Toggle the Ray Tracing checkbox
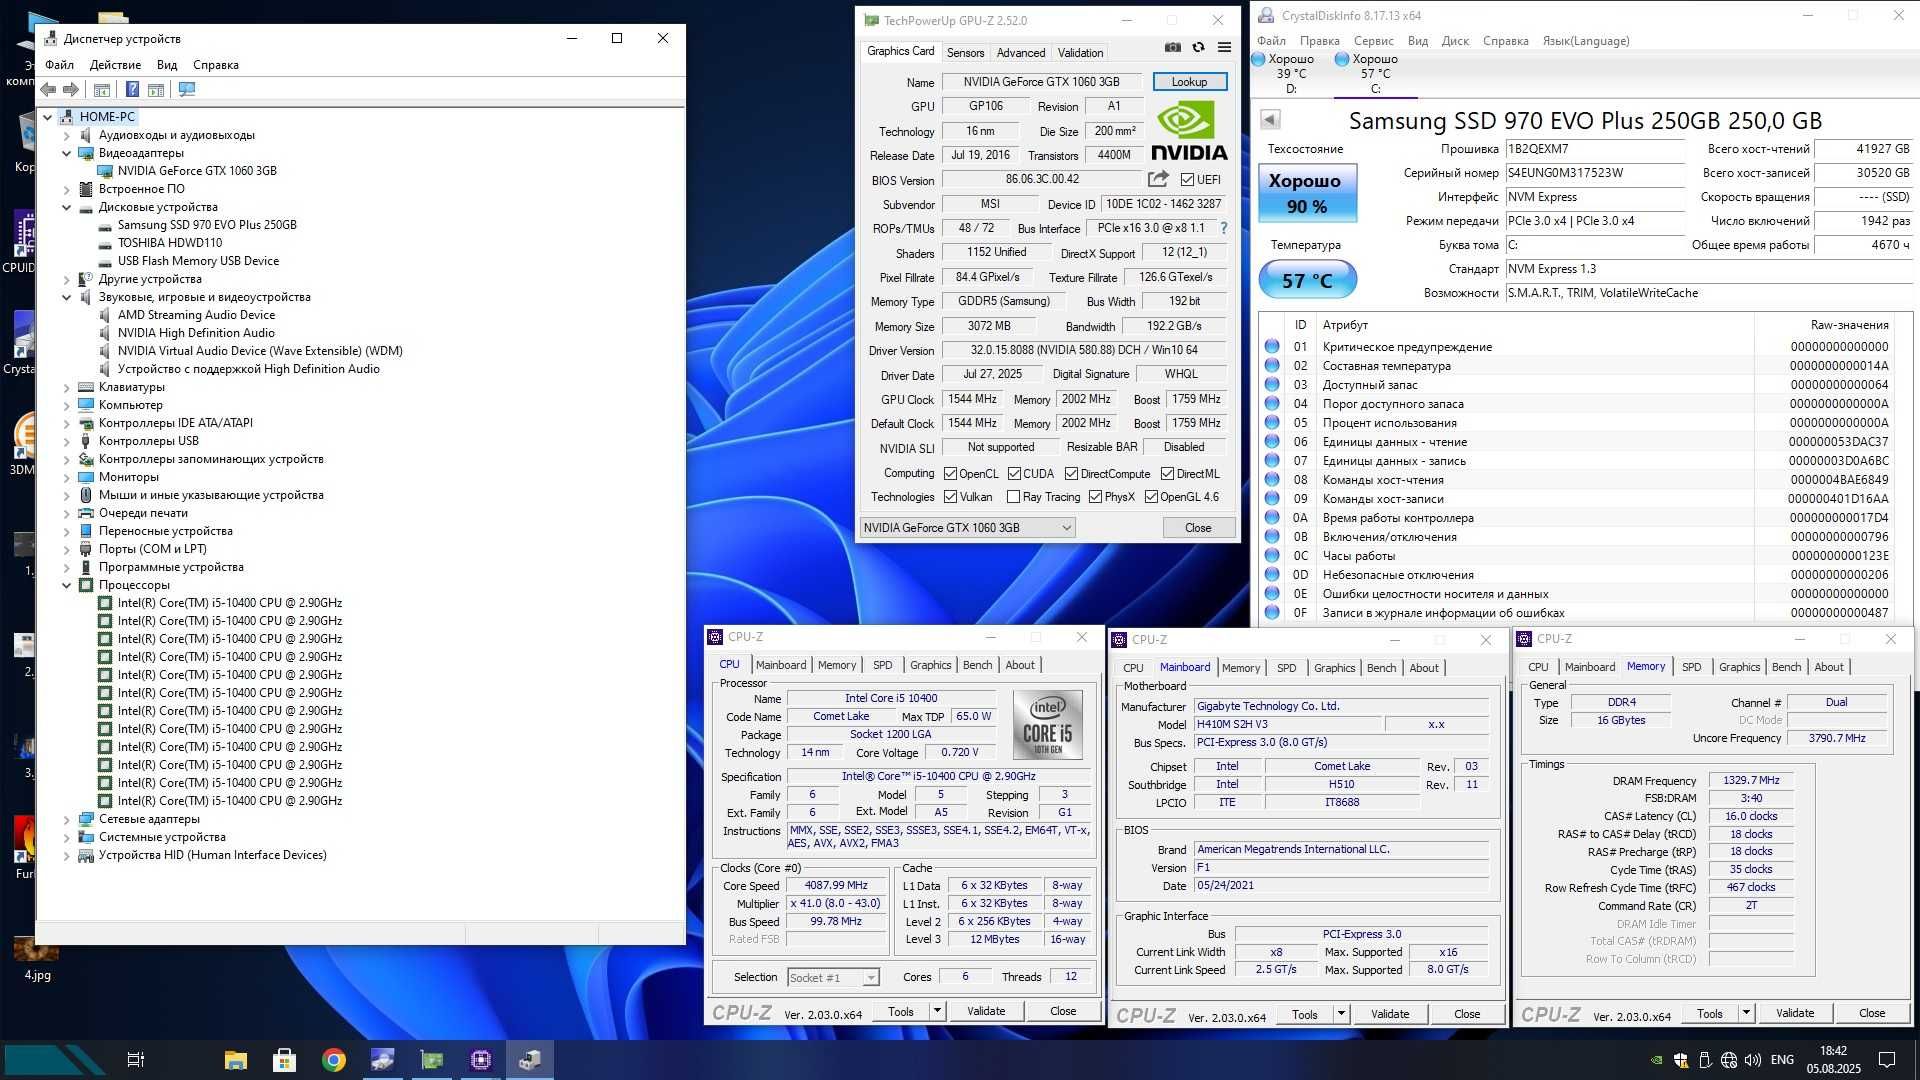Viewport: 1920px width, 1080px height. pos(1013,497)
